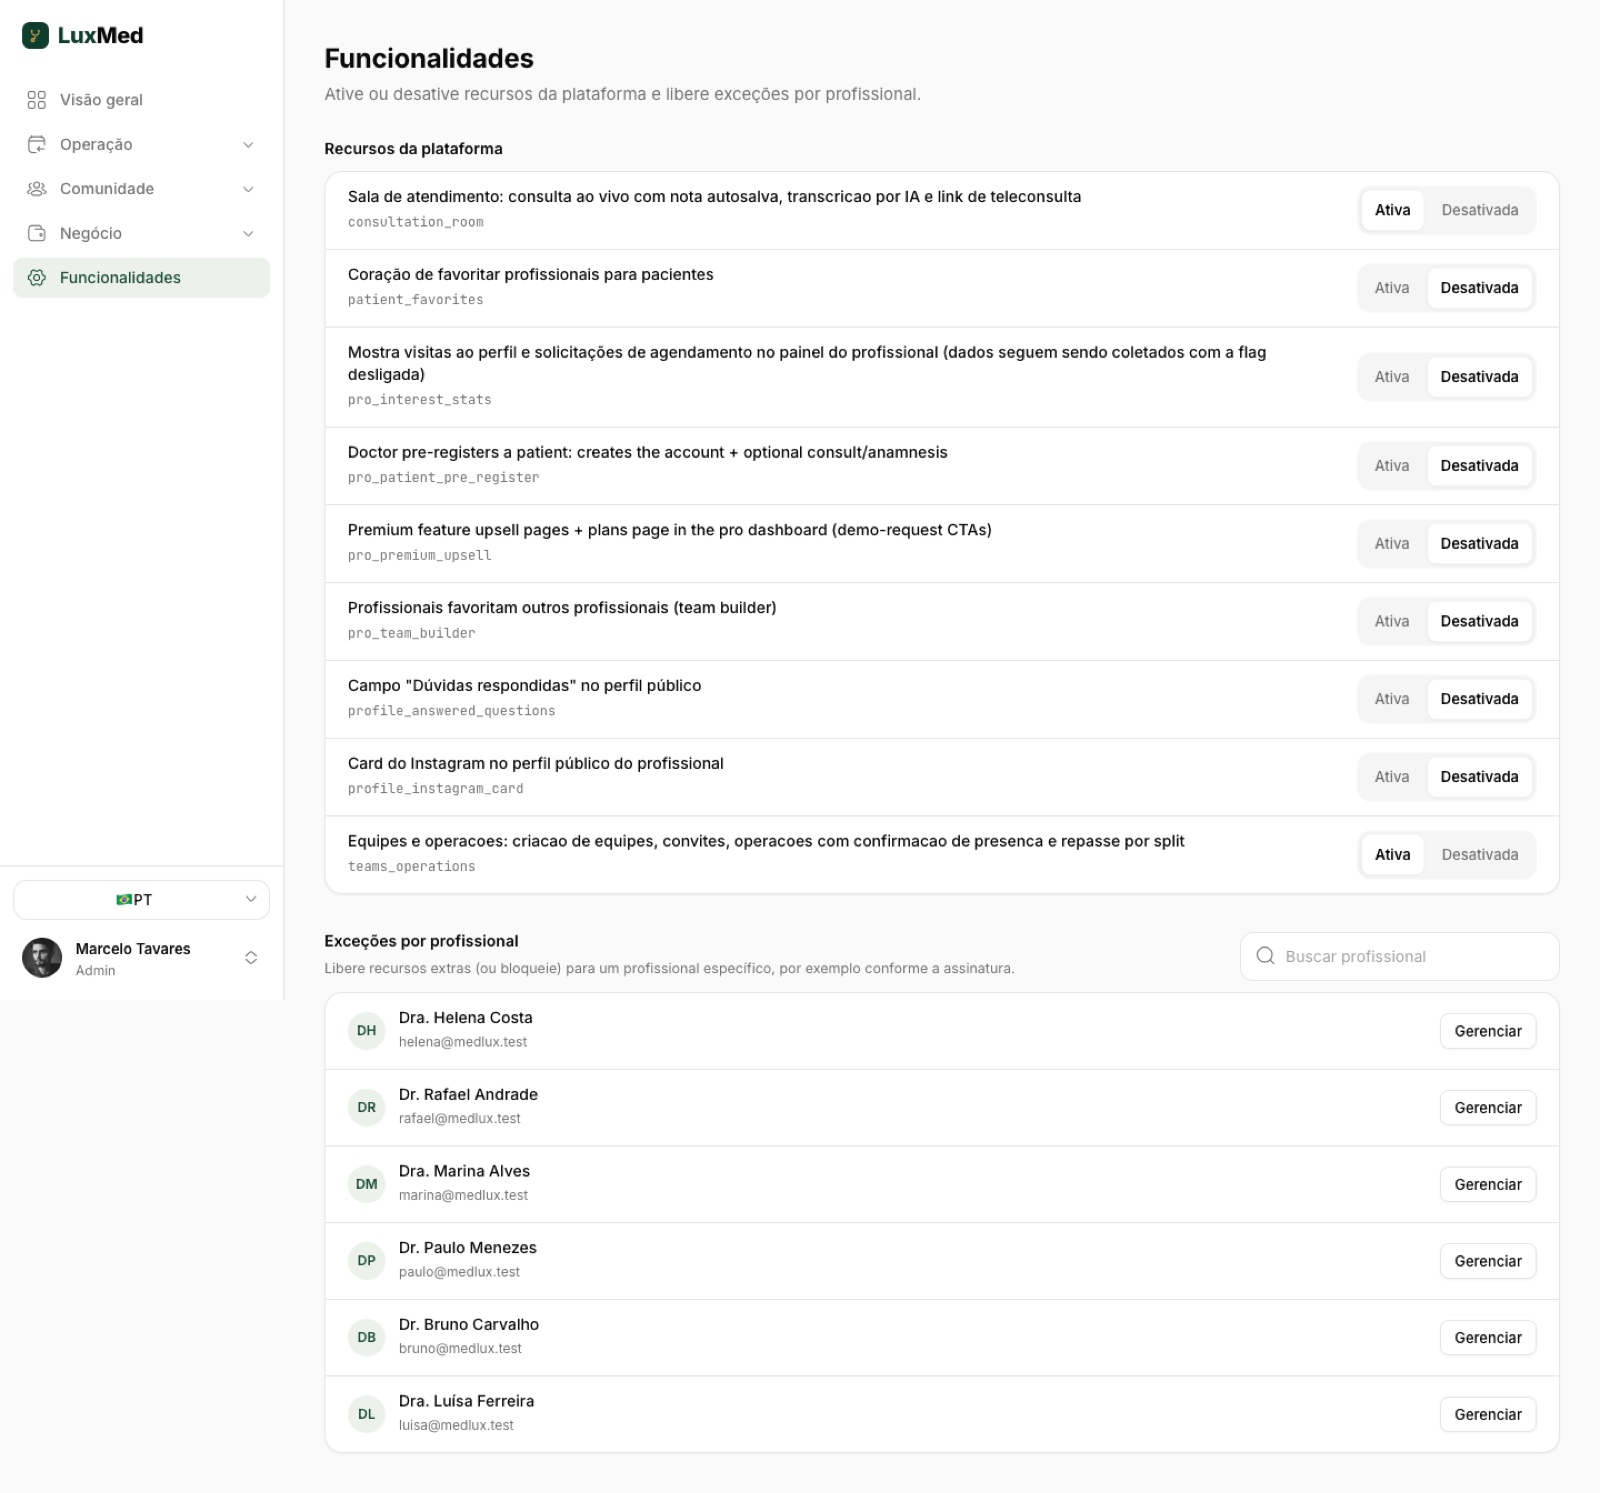The height and width of the screenshot is (1493, 1600).
Task: Open the PT language dropdown
Action: coord(141,900)
